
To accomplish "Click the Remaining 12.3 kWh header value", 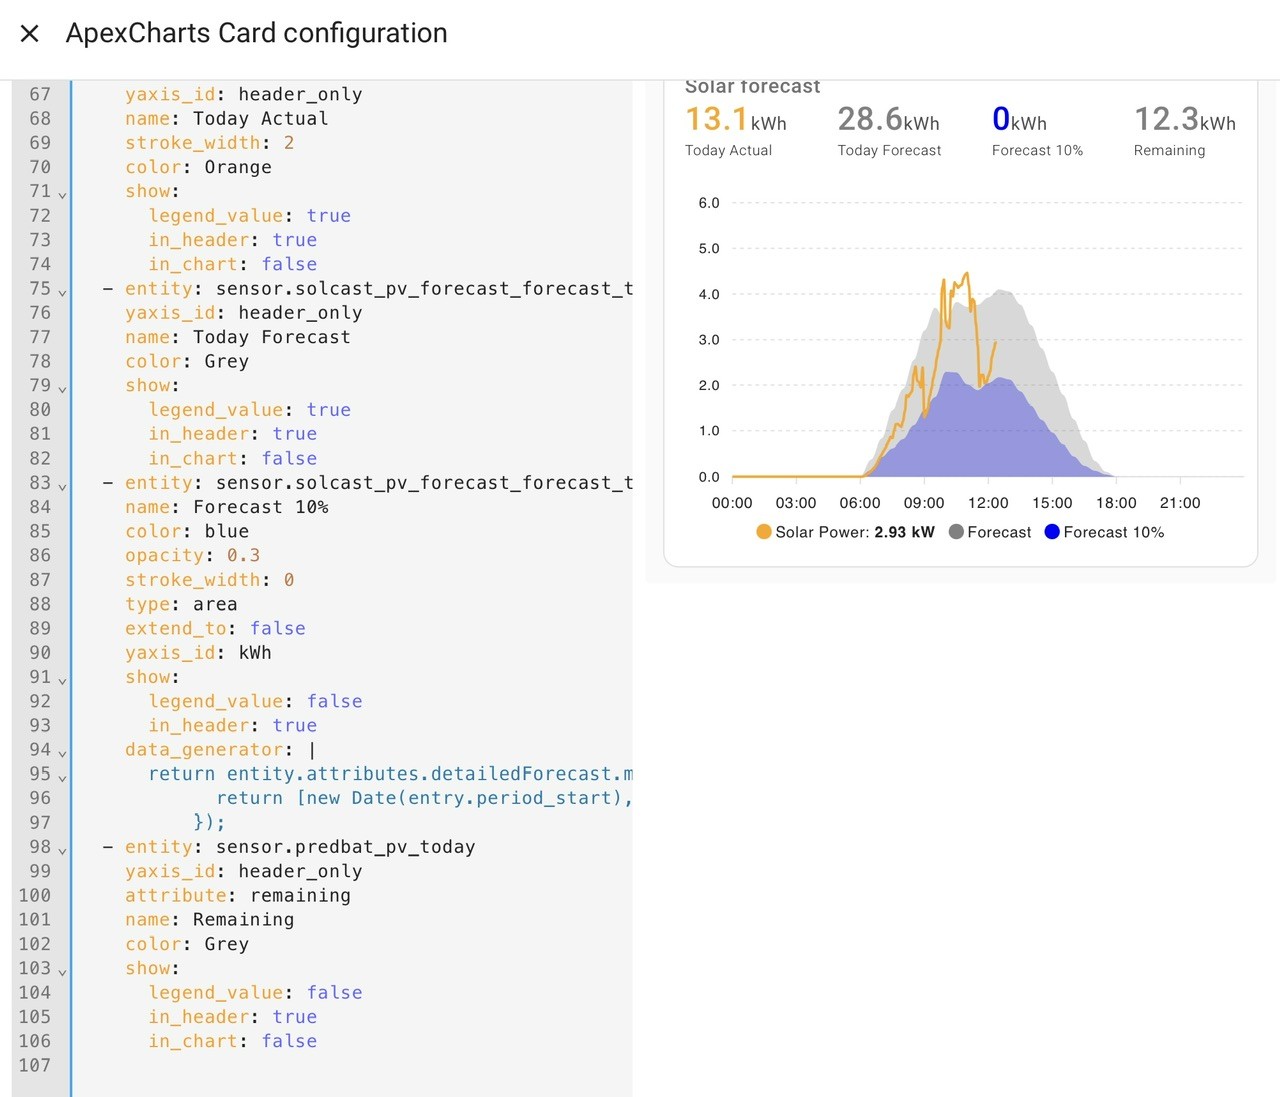I will click(x=1185, y=120).
